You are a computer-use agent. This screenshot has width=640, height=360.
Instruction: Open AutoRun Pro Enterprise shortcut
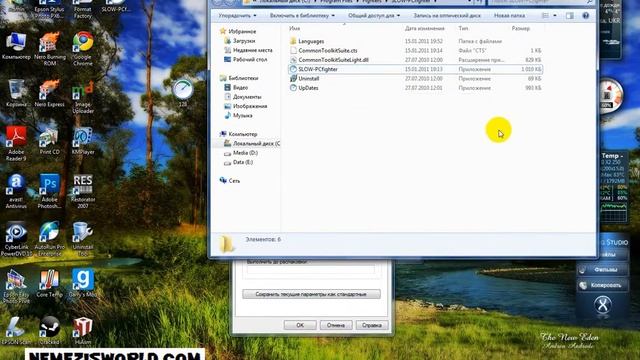pyautogui.click(x=49, y=239)
